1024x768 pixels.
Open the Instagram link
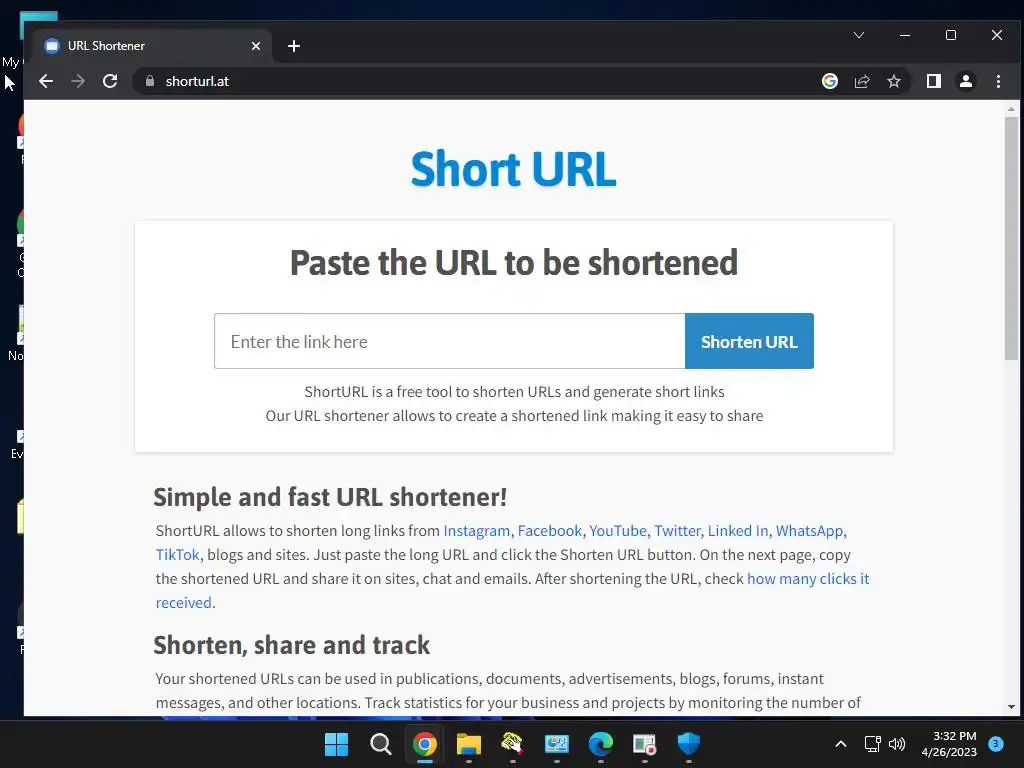pyautogui.click(x=476, y=531)
